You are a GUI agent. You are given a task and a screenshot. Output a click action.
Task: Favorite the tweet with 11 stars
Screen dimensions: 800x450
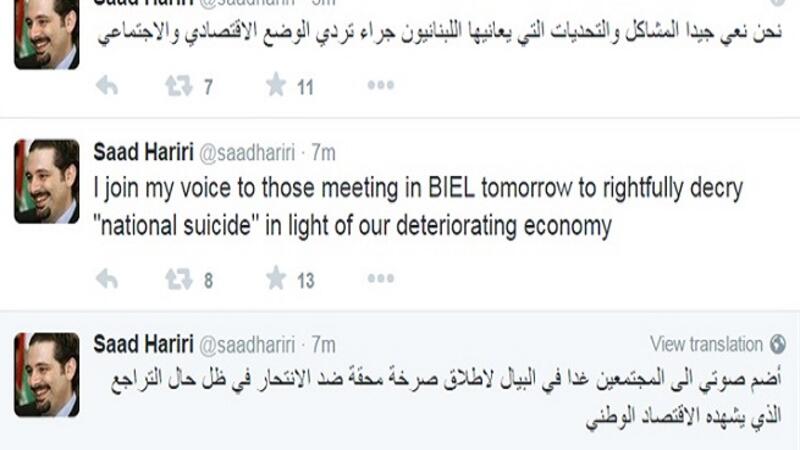(x=276, y=86)
